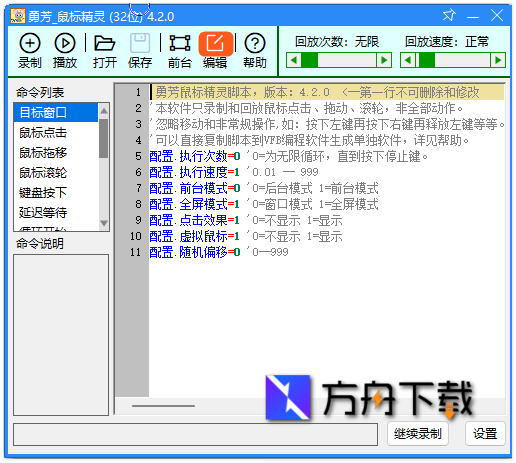Click line 9 配置.点击效果=1
This screenshot has height=463, width=516.
point(195,220)
